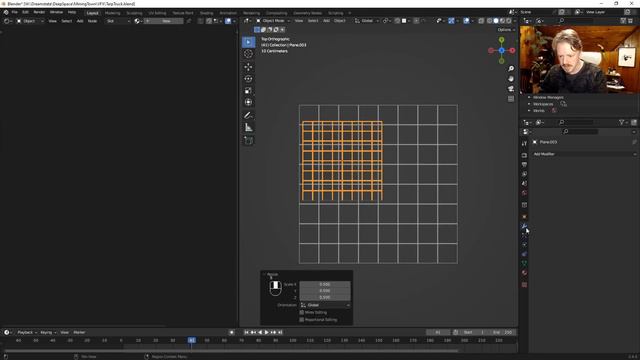Open the Orientation dropdown in Resize panel
The height and width of the screenshot is (360, 640).
(325, 305)
